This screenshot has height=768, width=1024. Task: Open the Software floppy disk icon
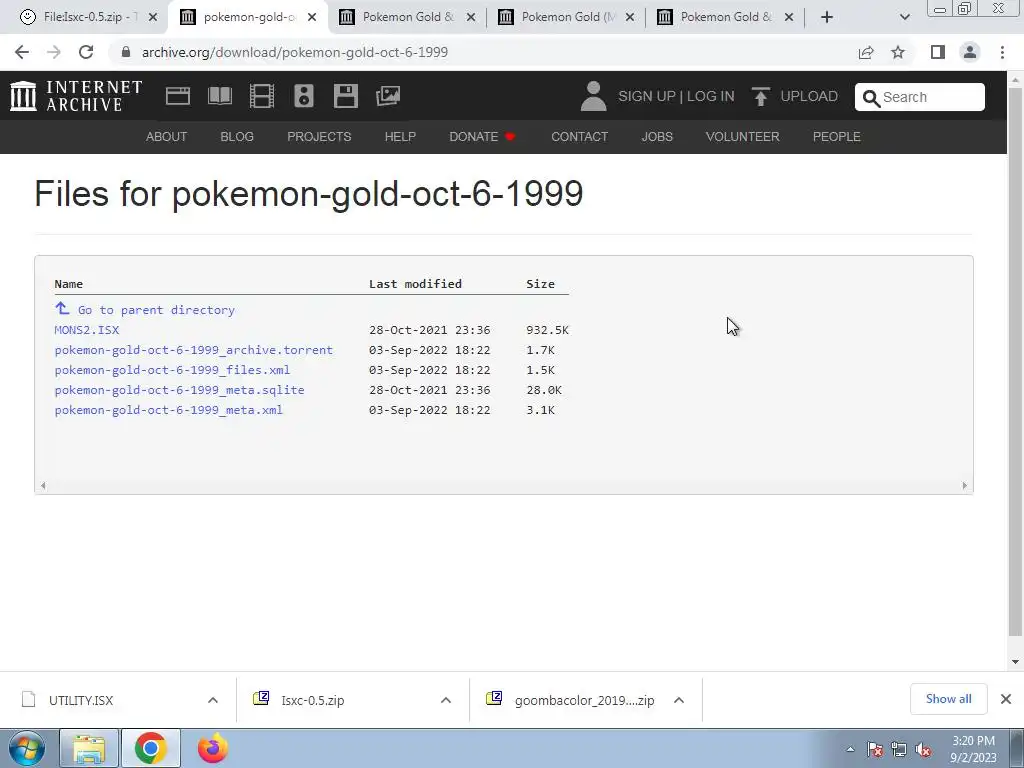click(345, 96)
